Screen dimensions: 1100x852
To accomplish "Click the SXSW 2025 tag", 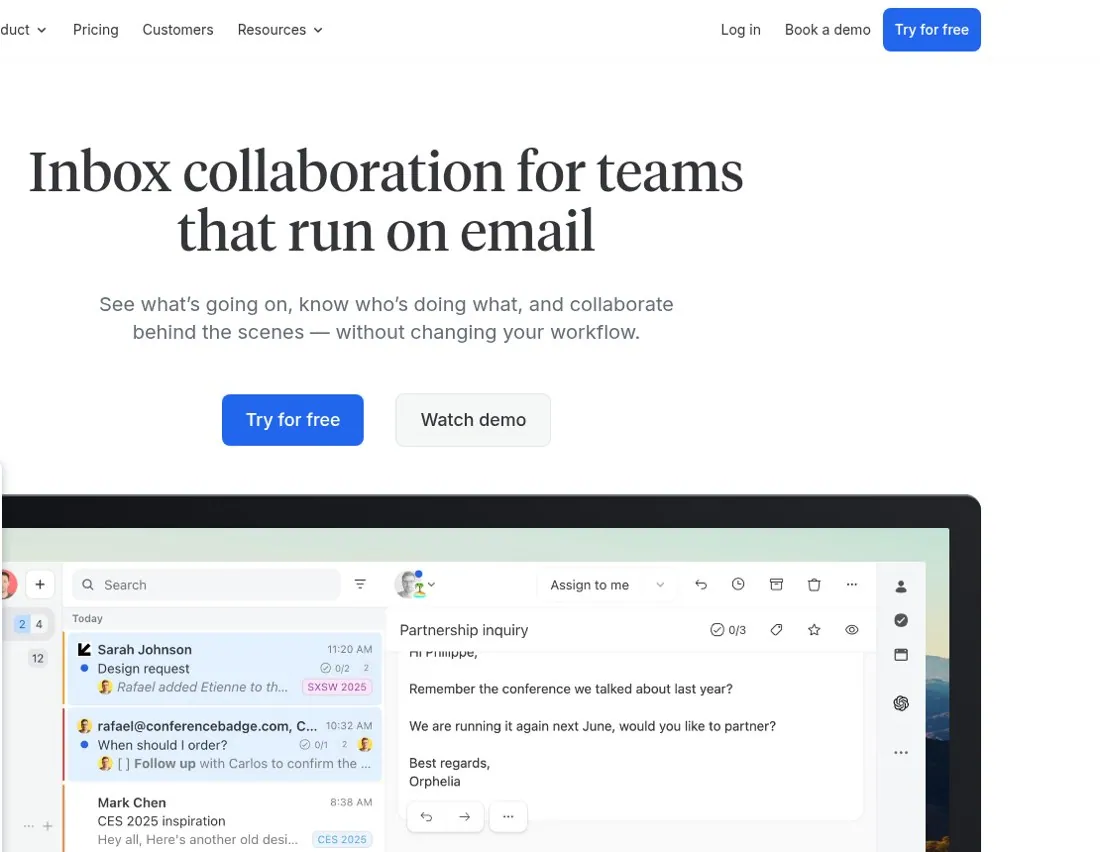I will point(337,687).
